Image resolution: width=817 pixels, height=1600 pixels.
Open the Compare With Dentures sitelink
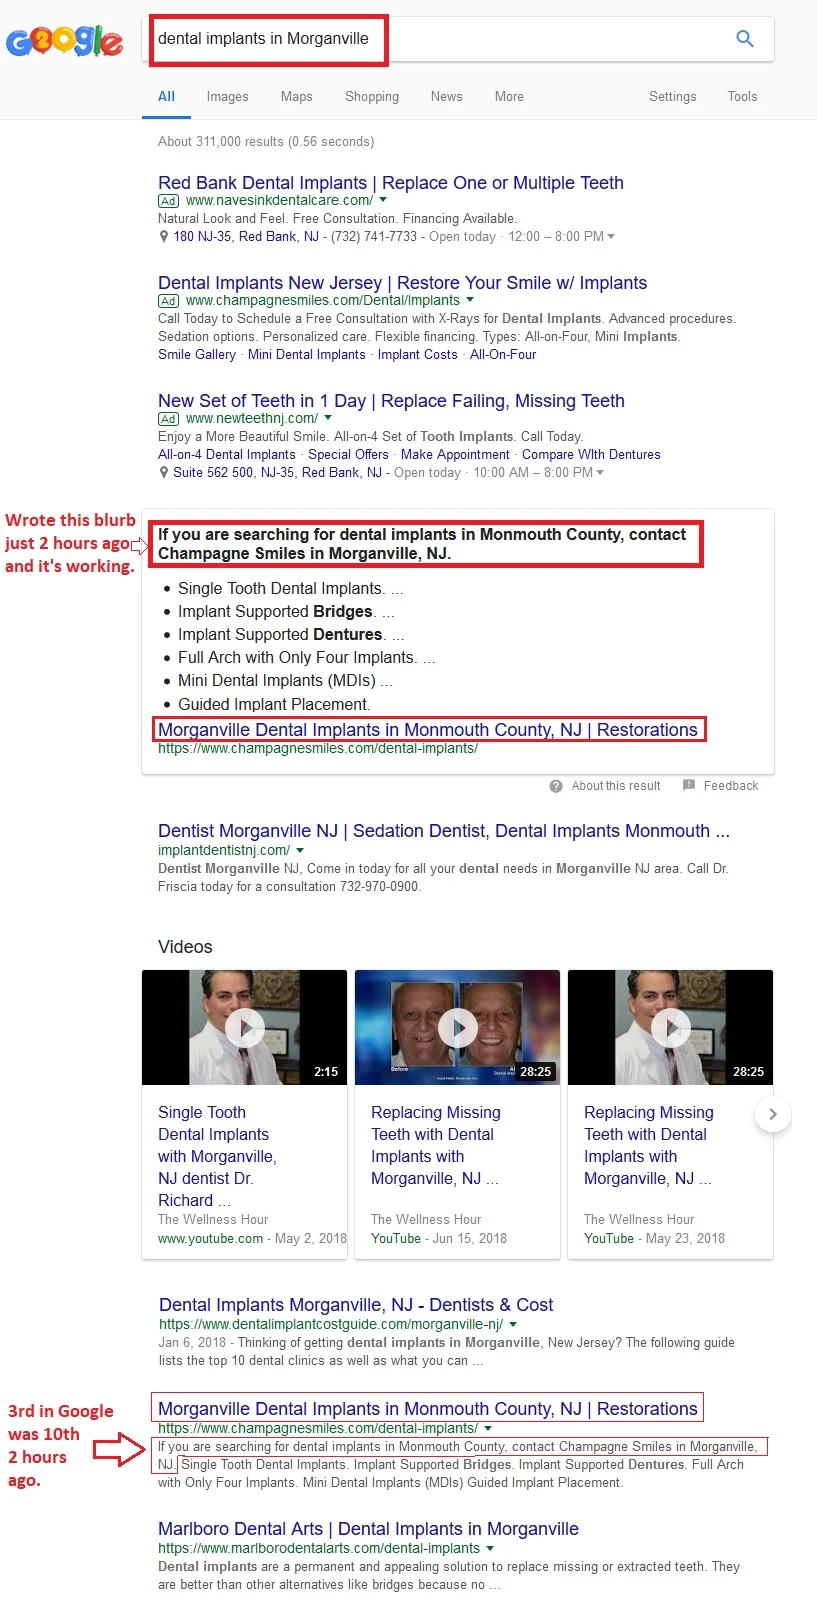[x=591, y=455]
